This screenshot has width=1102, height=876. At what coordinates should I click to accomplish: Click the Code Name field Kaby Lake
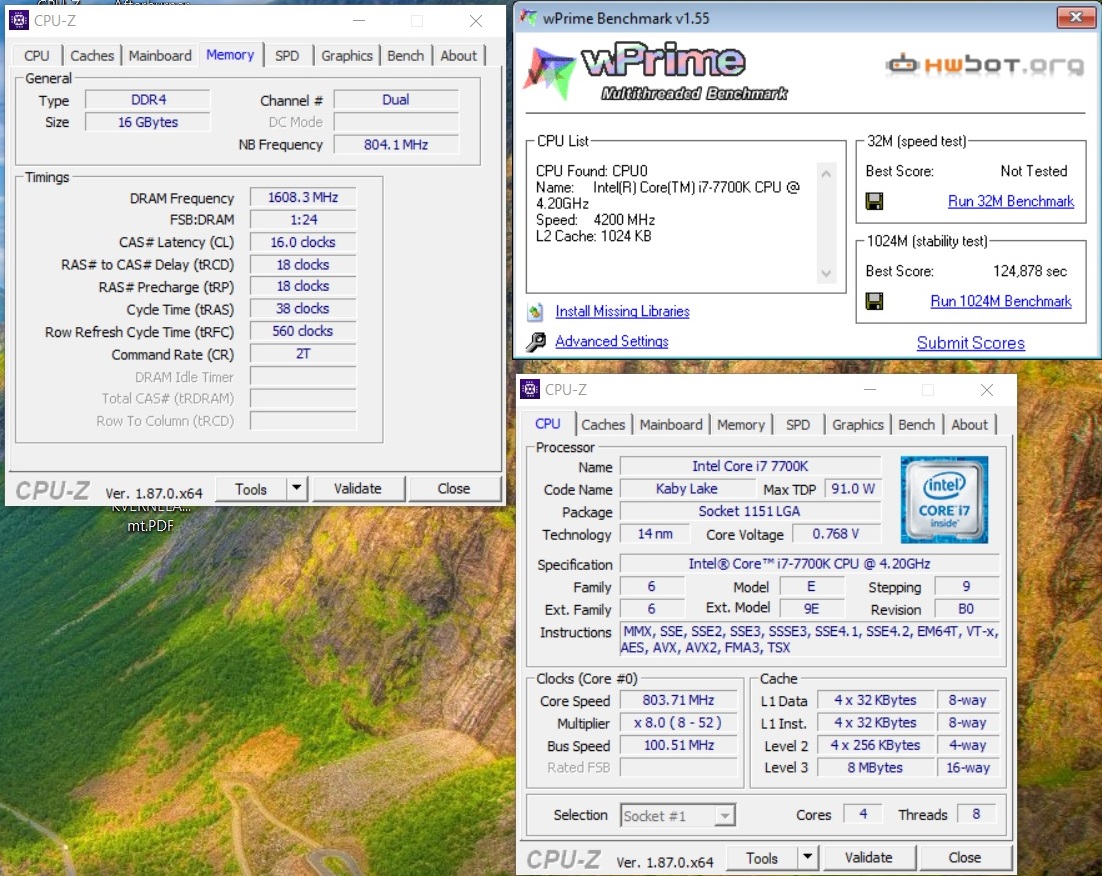click(687, 489)
